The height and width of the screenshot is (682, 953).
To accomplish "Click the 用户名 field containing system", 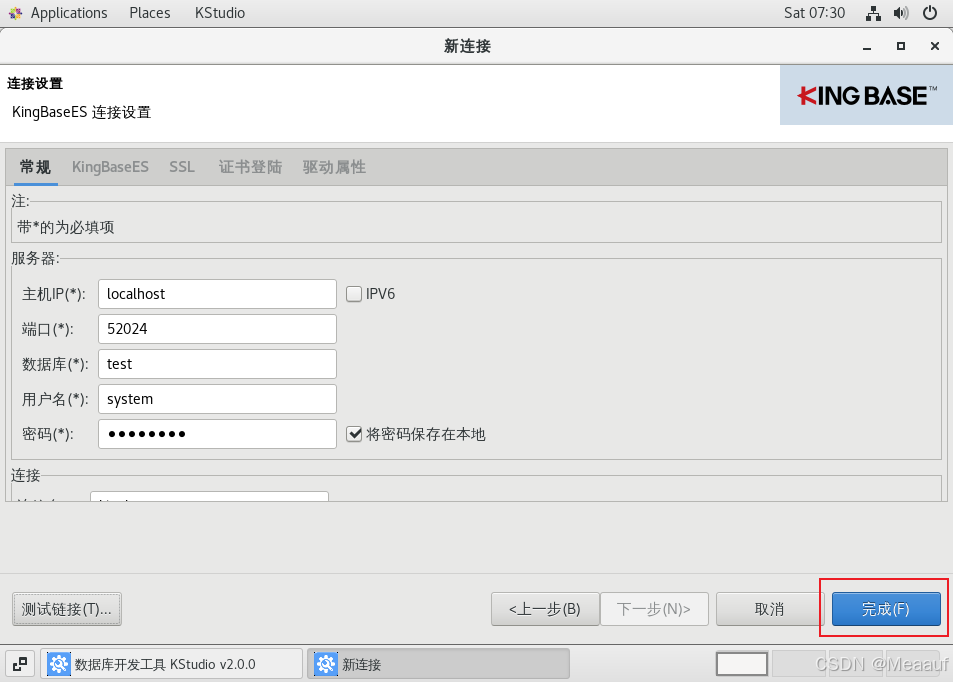I will click(x=217, y=399).
